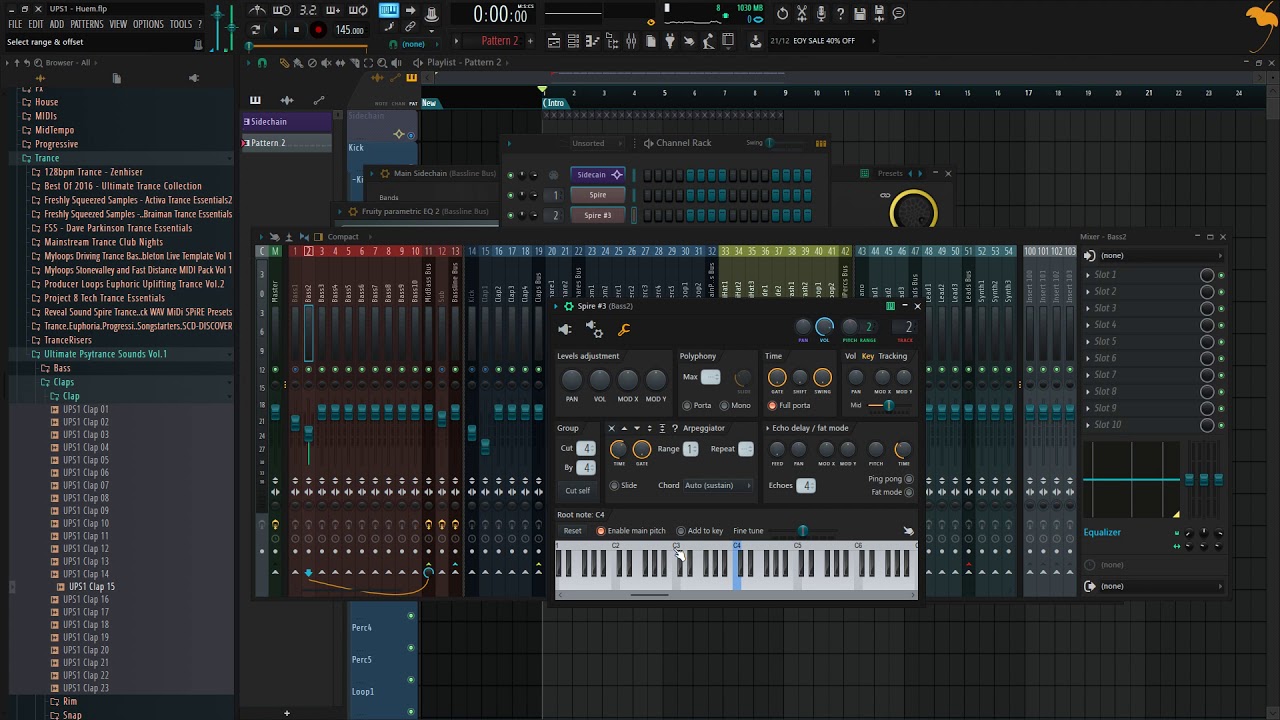Select the playlist draw pencil tool
This screenshot has height=720, width=1280.
[284, 62]
